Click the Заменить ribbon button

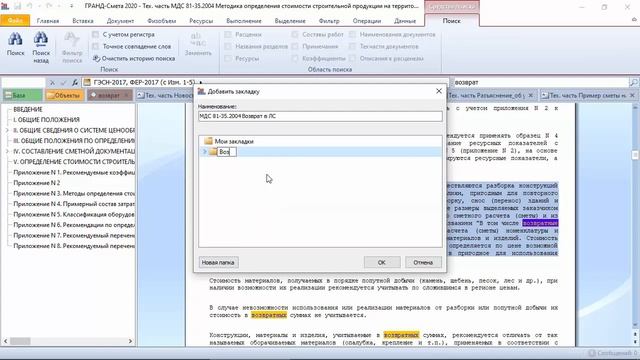pos(198,44)
